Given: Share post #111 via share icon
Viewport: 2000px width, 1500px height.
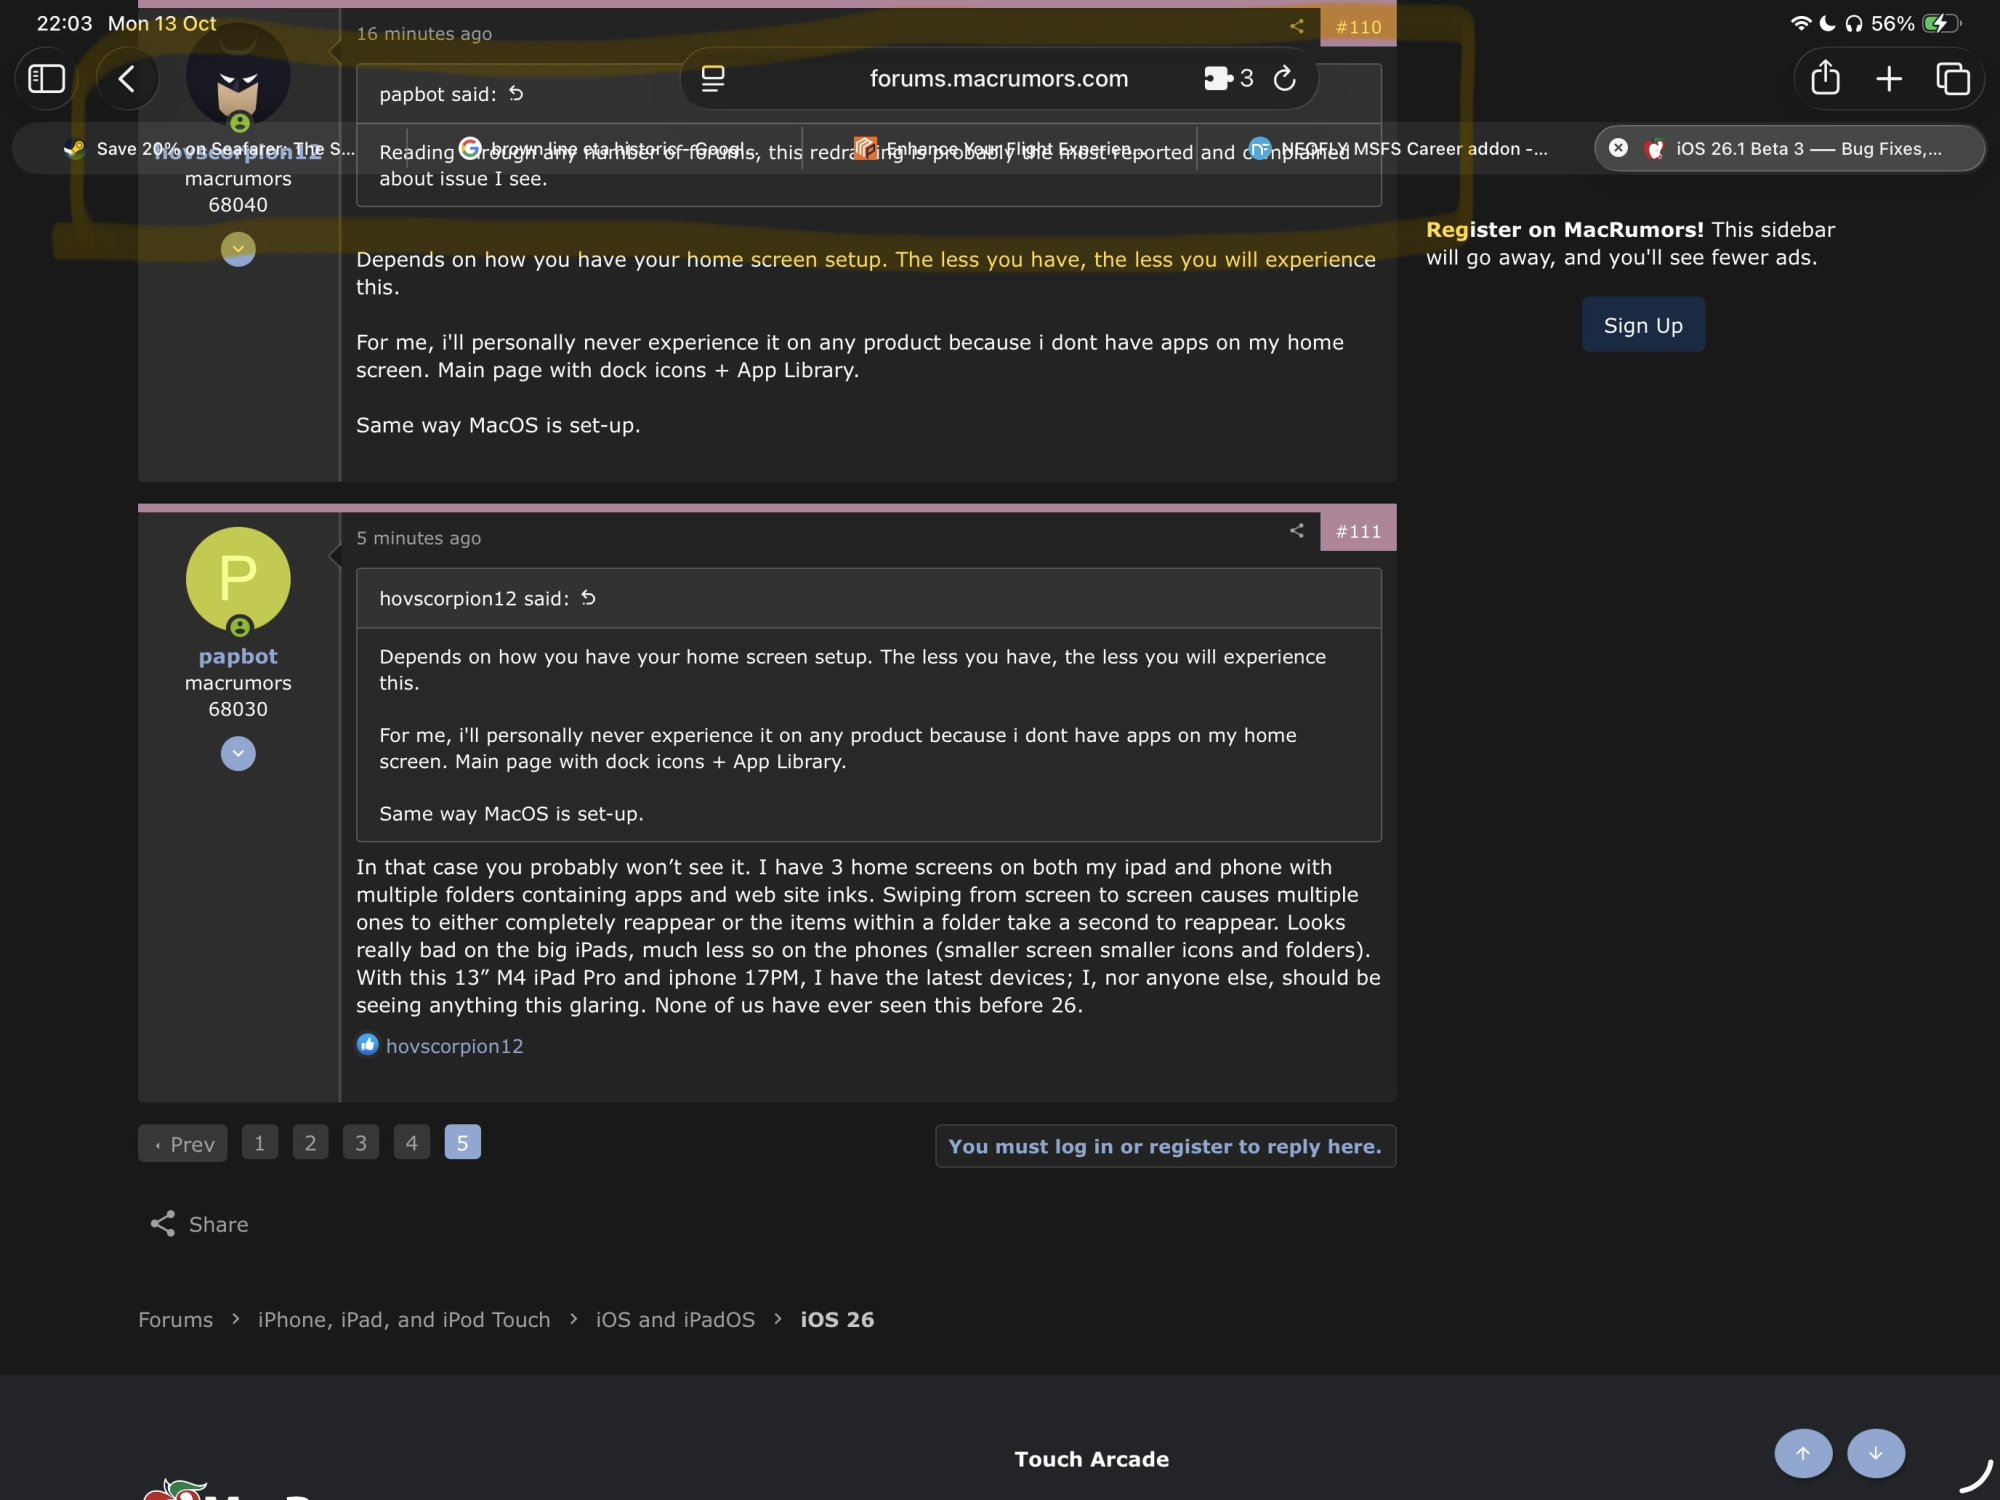Looking at the screenshot, I should pyautogui.click(x=1297, y=531).
